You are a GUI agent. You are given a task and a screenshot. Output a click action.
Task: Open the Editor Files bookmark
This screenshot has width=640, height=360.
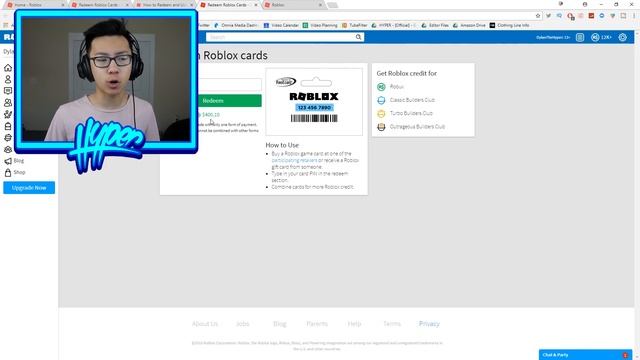click(x=435, y=25)
